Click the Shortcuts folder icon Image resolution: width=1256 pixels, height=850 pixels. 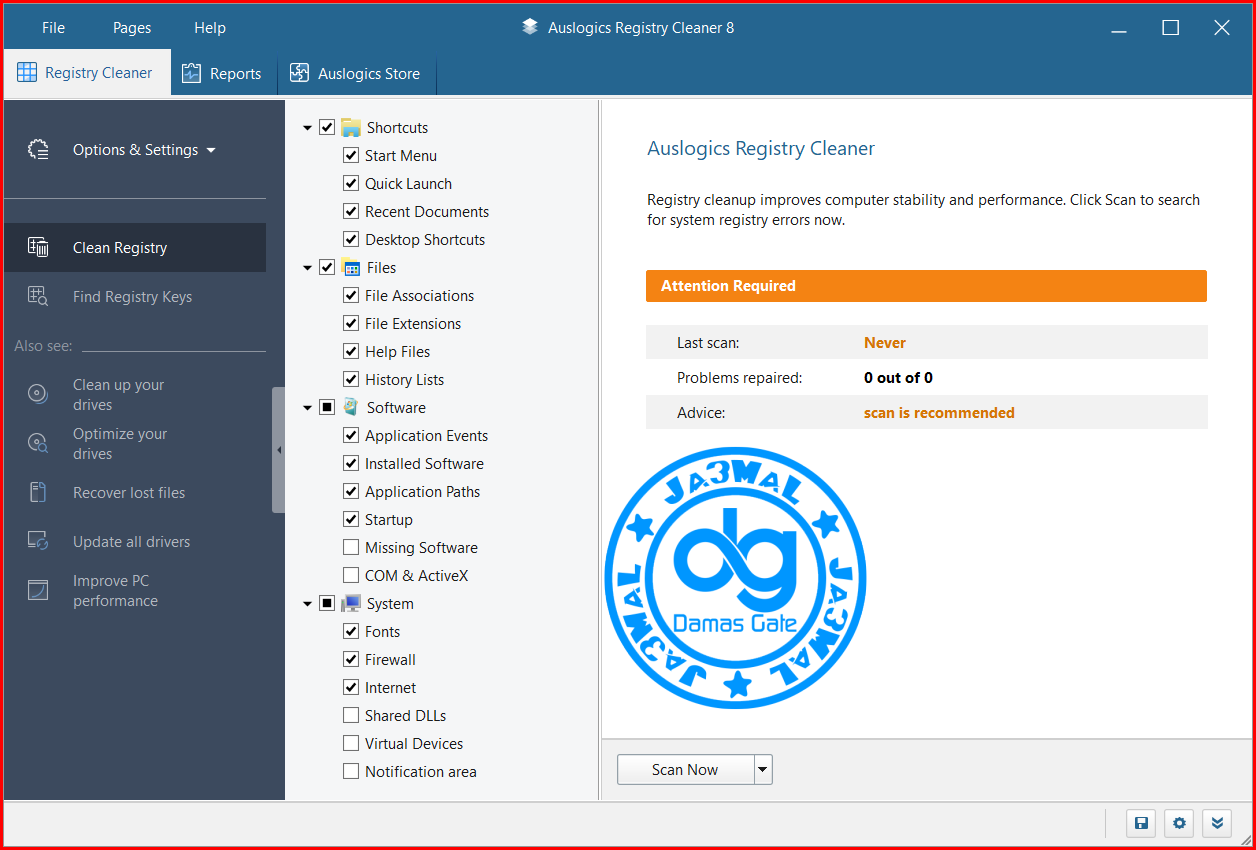[351, 127]
